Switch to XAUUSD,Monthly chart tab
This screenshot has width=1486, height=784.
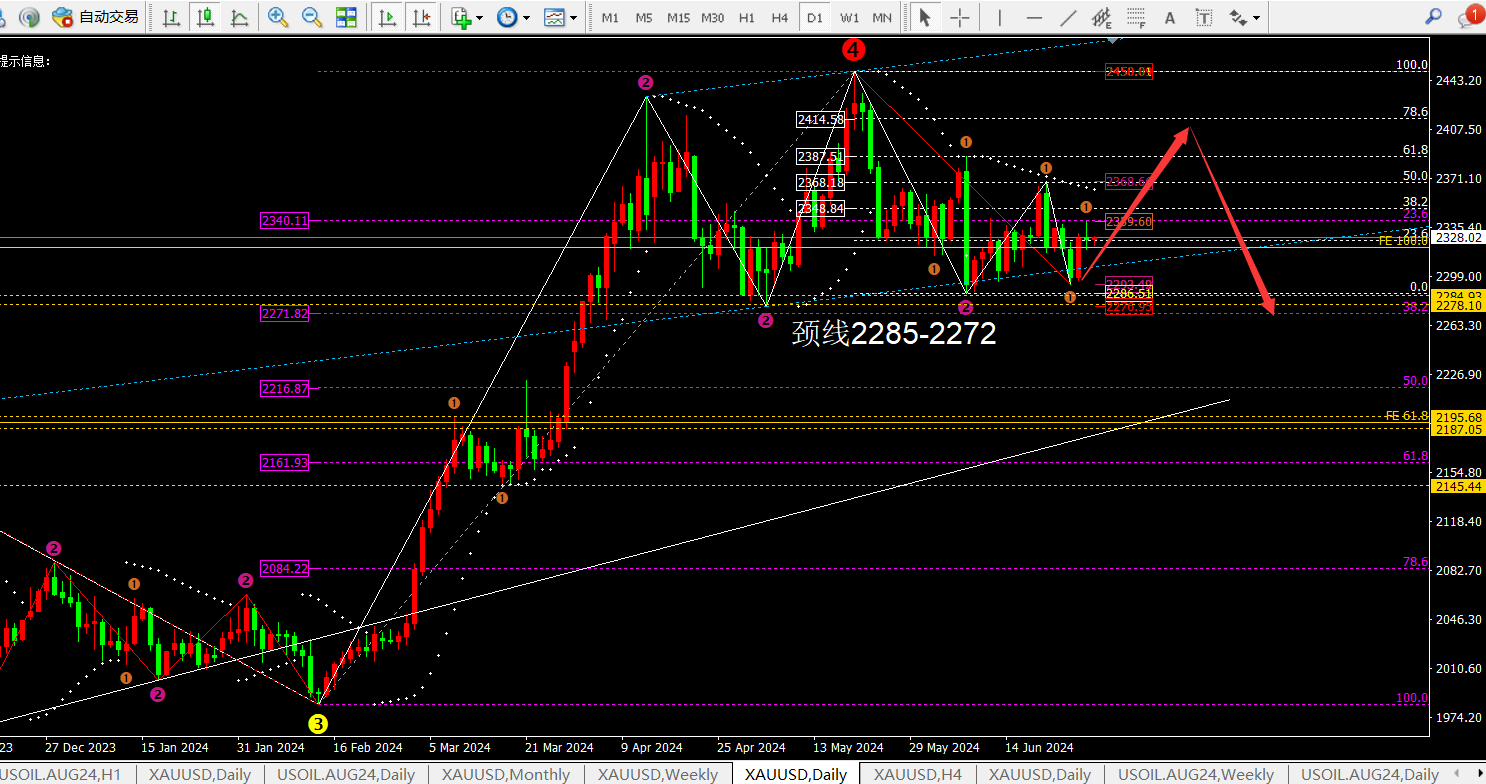coord(507,774)
